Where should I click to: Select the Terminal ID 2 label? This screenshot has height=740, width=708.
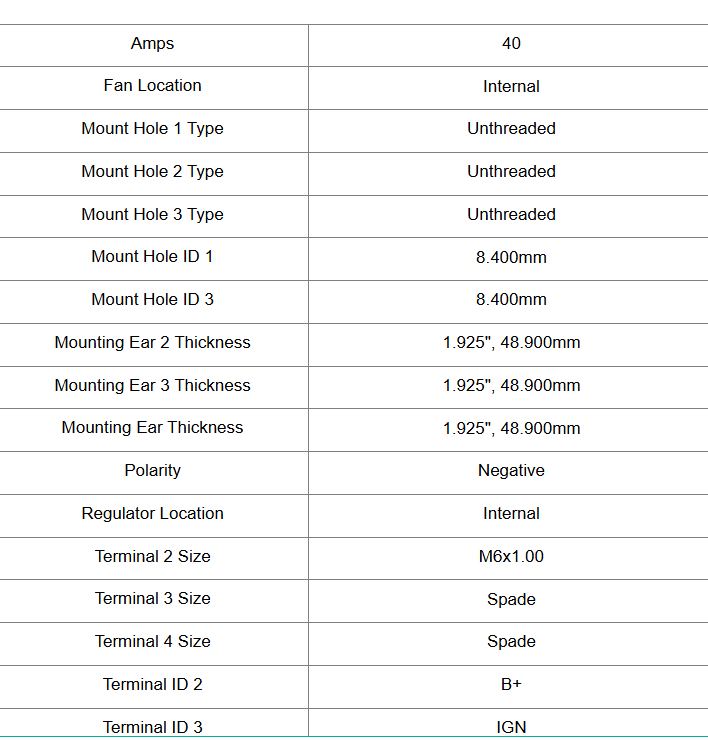tap(152, 684)
